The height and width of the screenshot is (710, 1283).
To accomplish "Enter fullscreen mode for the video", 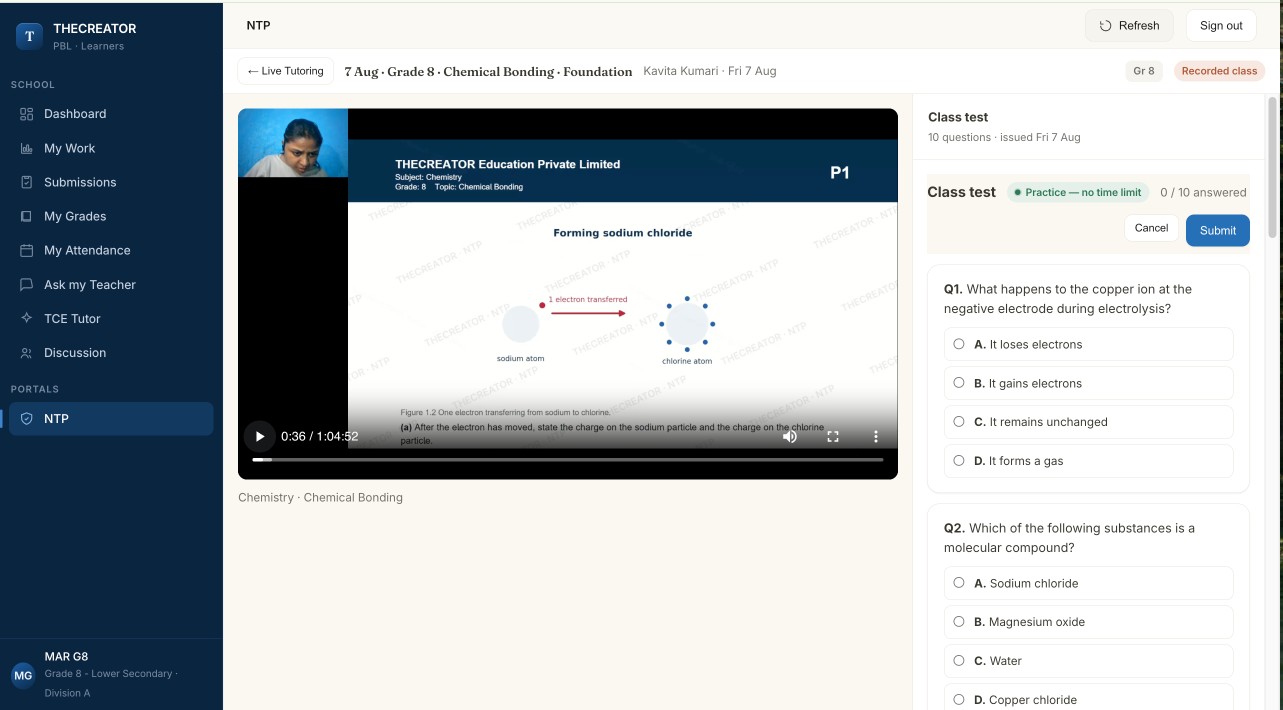I will pos(833,436).
